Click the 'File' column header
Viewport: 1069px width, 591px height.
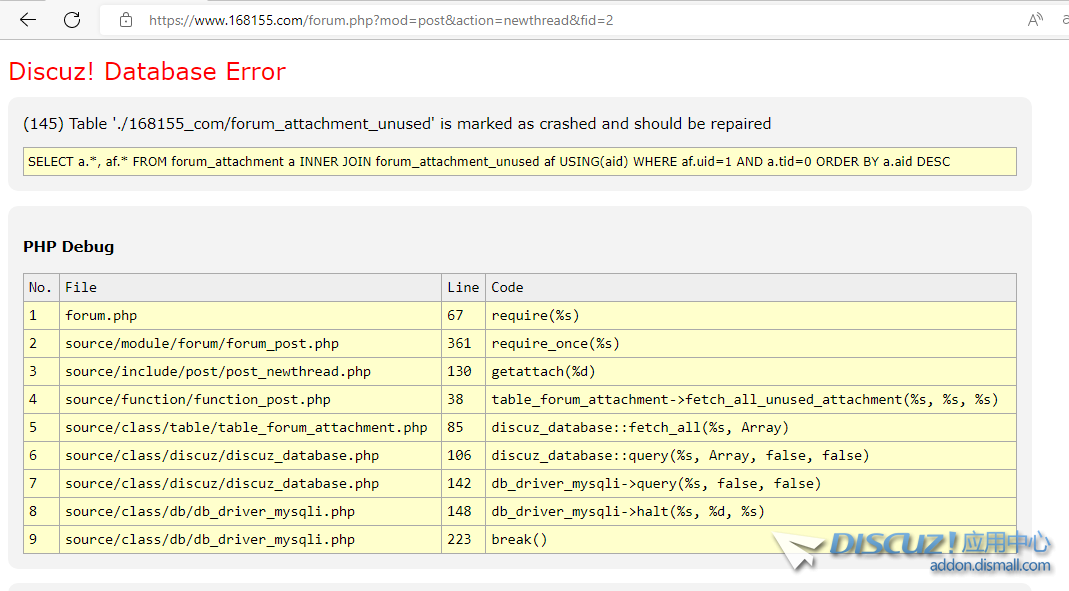pyautogui.click(x=250, y=288)
